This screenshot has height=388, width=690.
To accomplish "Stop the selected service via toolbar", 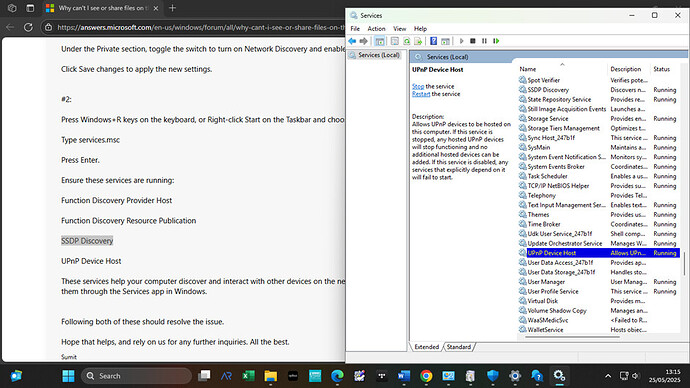I will click(473, 41).
